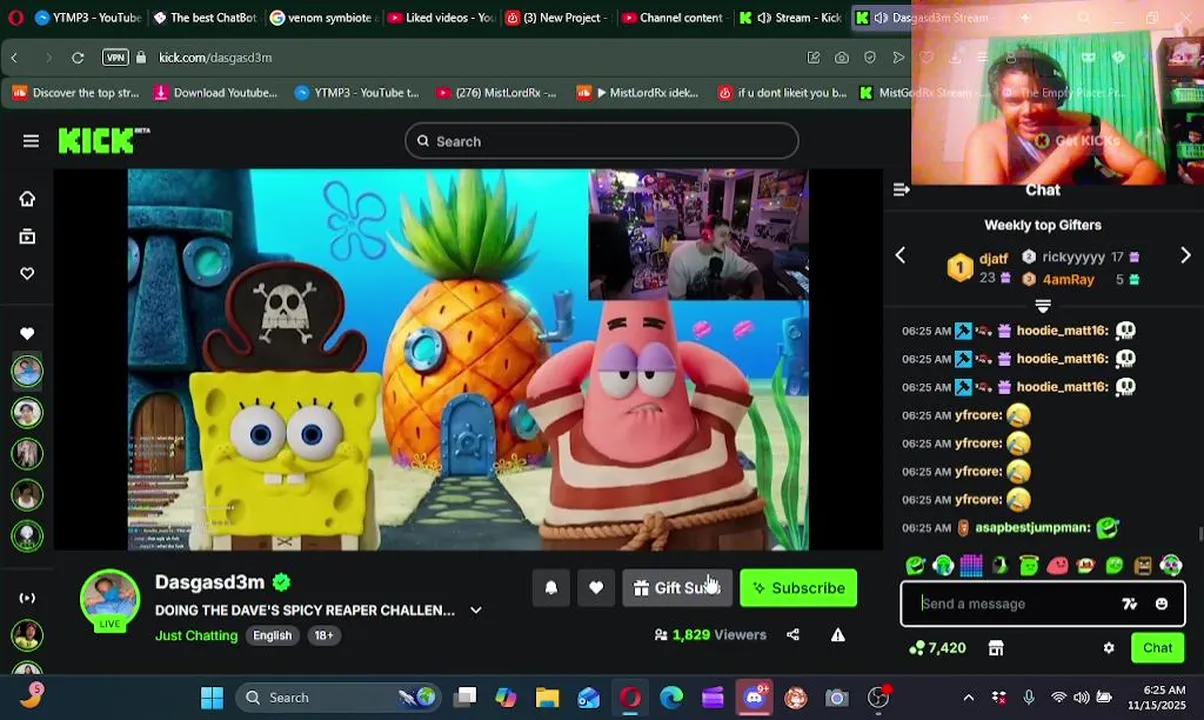1204x720 pixels.
Task: Switch to YTMP3 - YouTube tab
Action: point(87,17)
